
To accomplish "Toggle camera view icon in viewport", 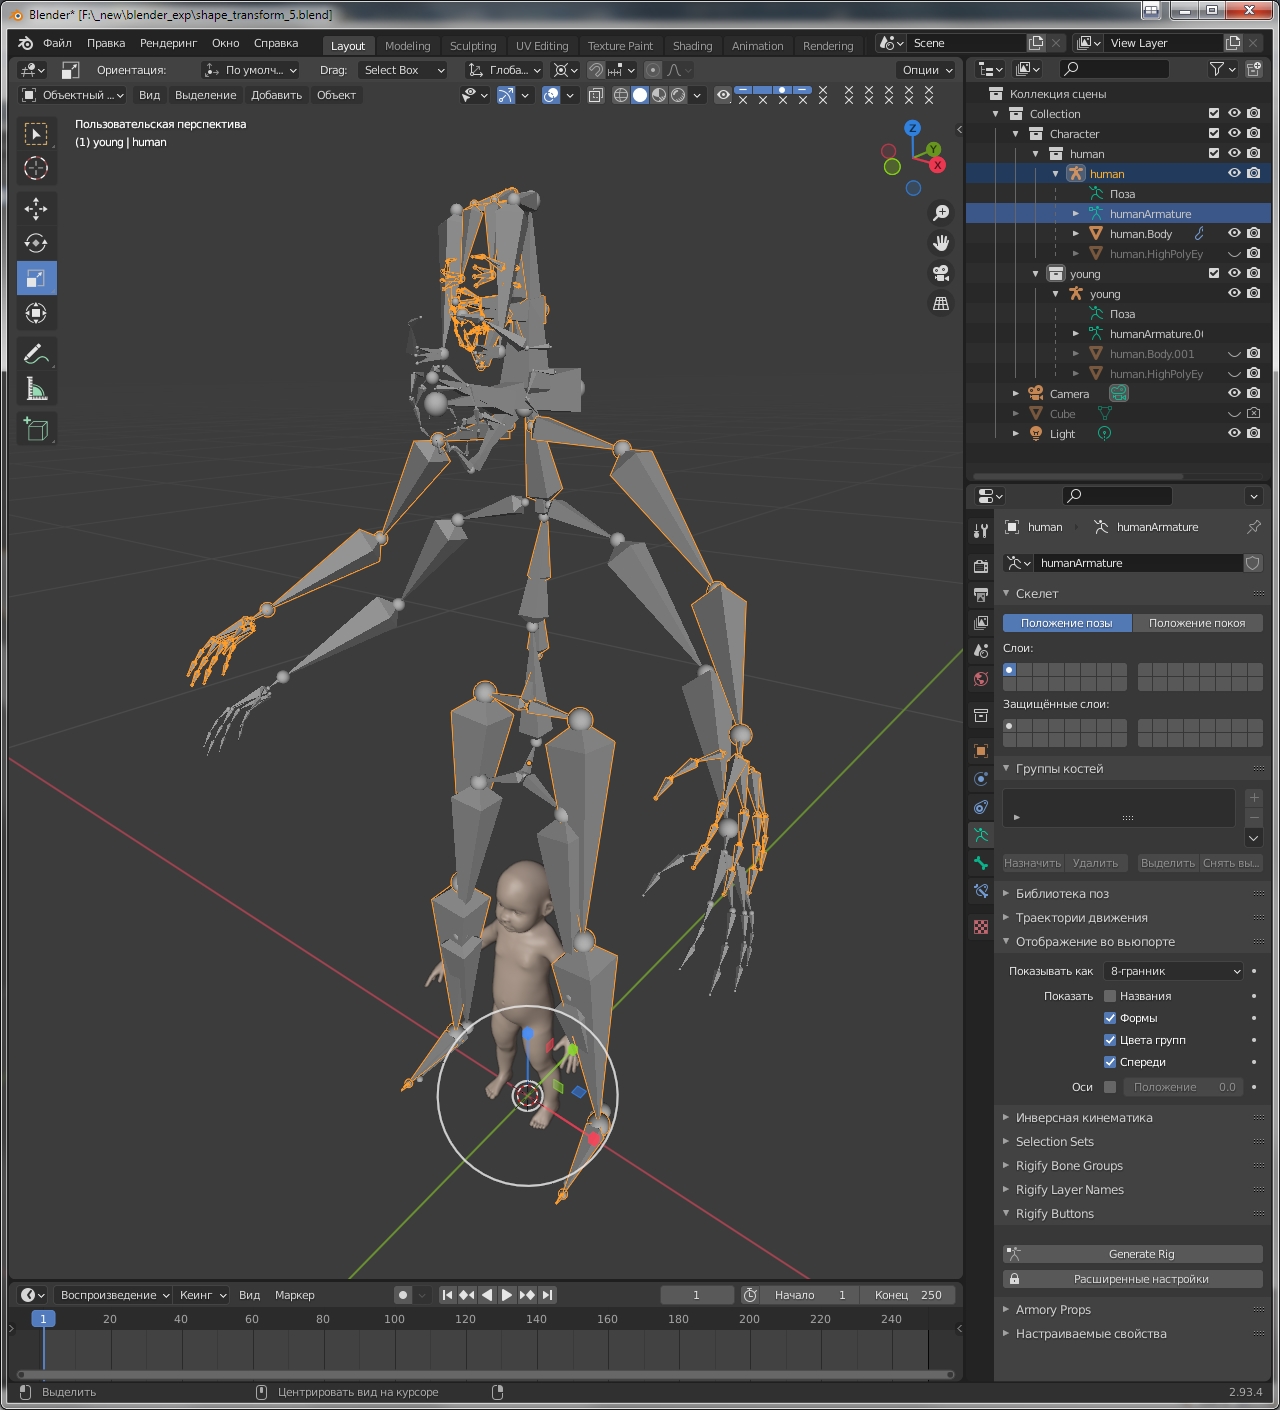I will [941, 273].
